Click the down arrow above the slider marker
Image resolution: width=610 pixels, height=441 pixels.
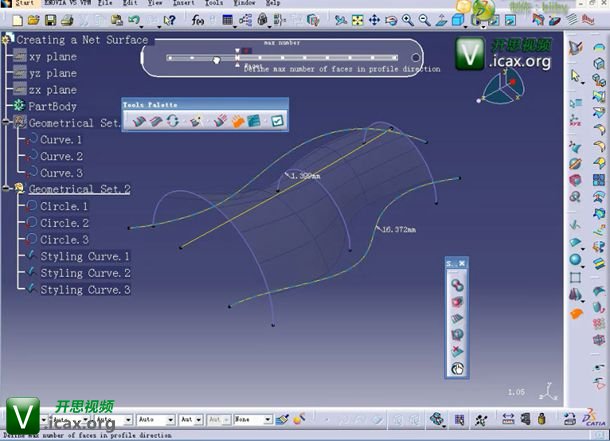pos(237,51)
